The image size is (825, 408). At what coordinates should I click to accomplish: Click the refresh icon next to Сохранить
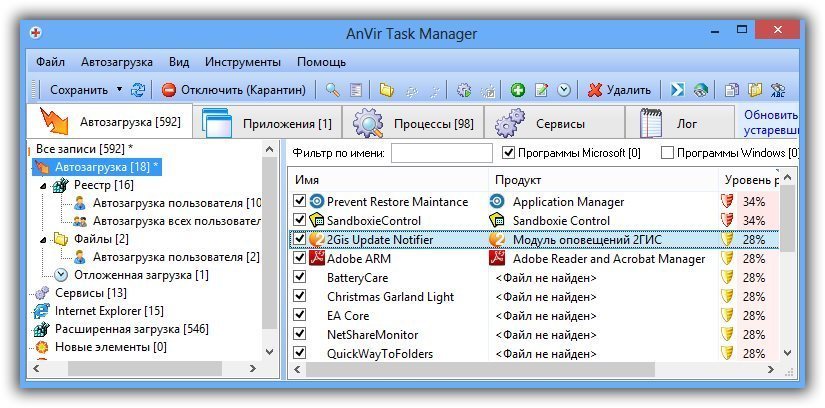tap(138, 90)
